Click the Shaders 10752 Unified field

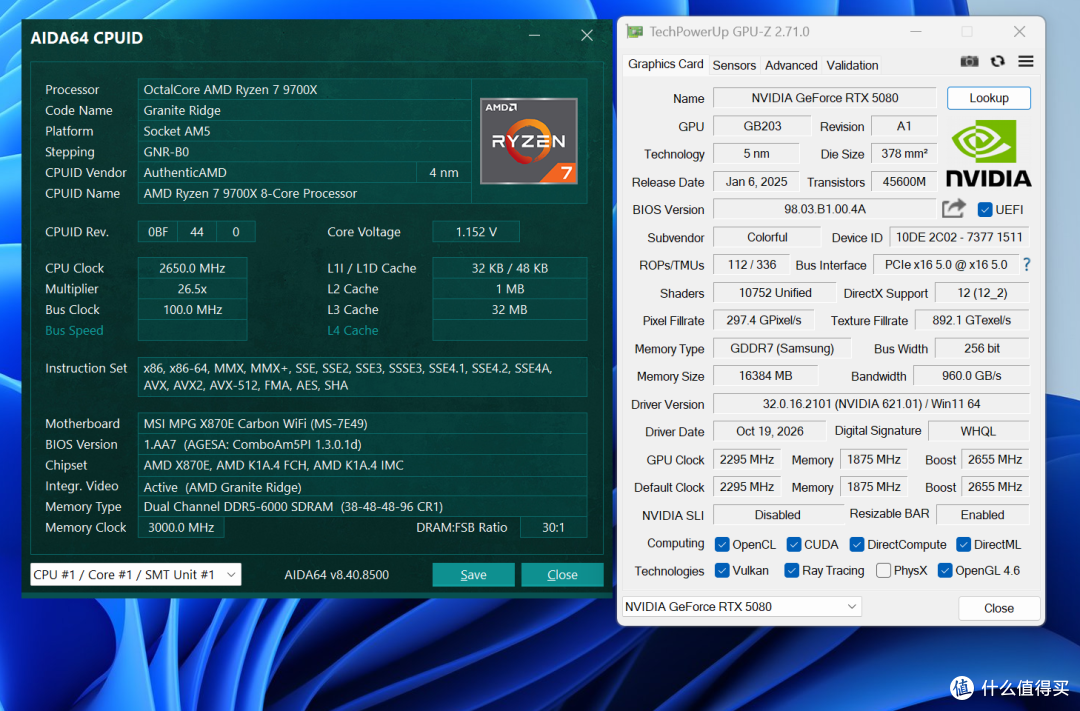coord(775,293)
